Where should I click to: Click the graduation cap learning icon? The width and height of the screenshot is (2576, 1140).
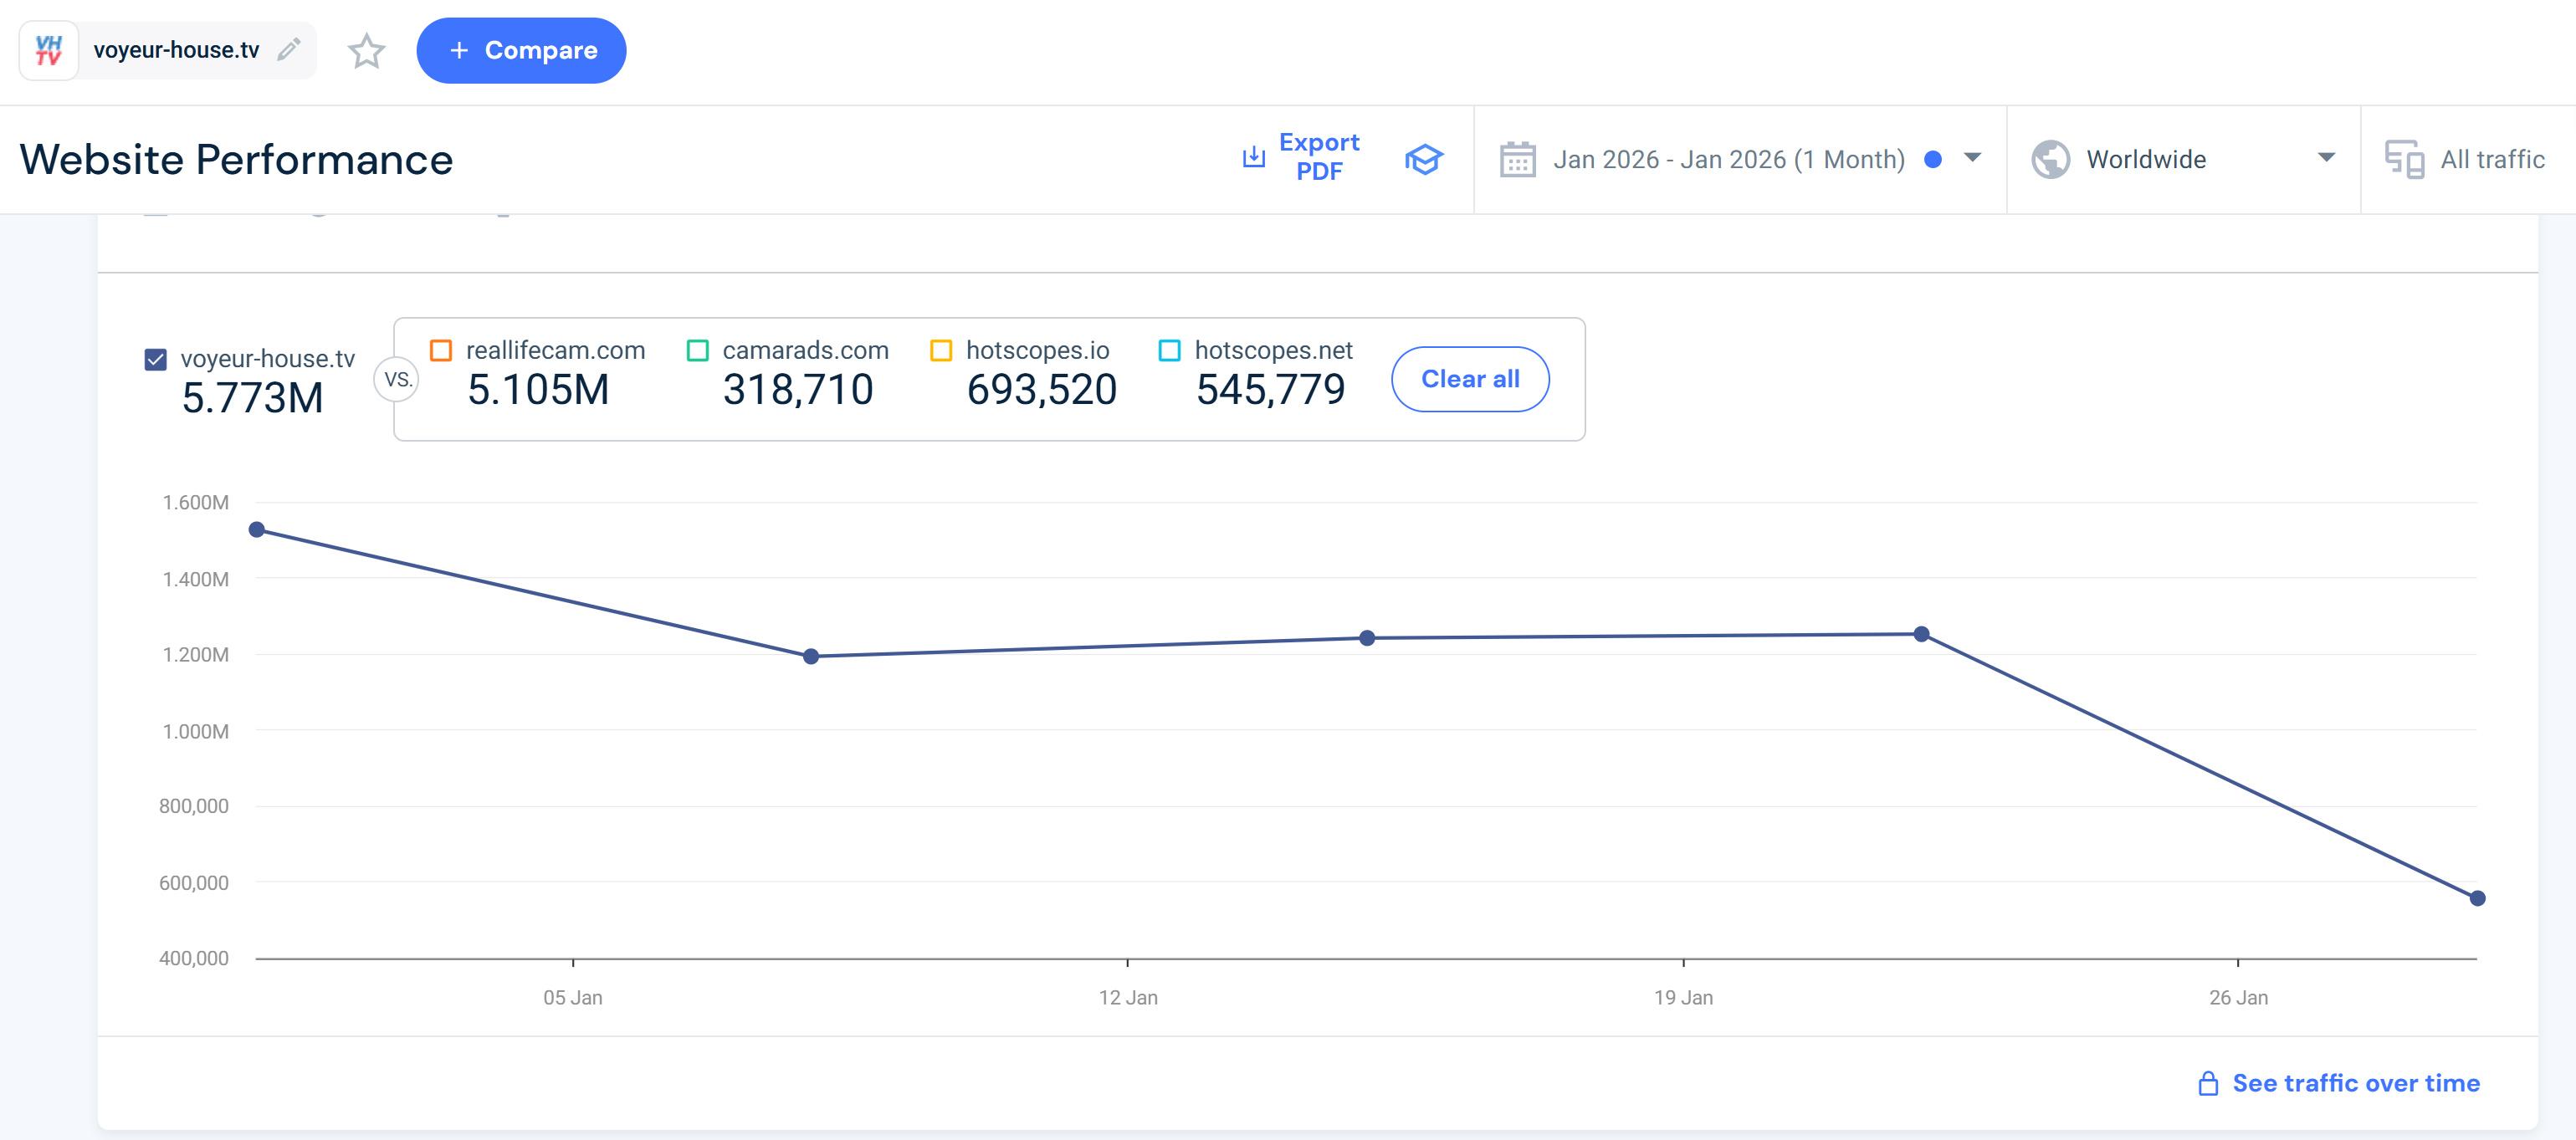(1423, 159)
